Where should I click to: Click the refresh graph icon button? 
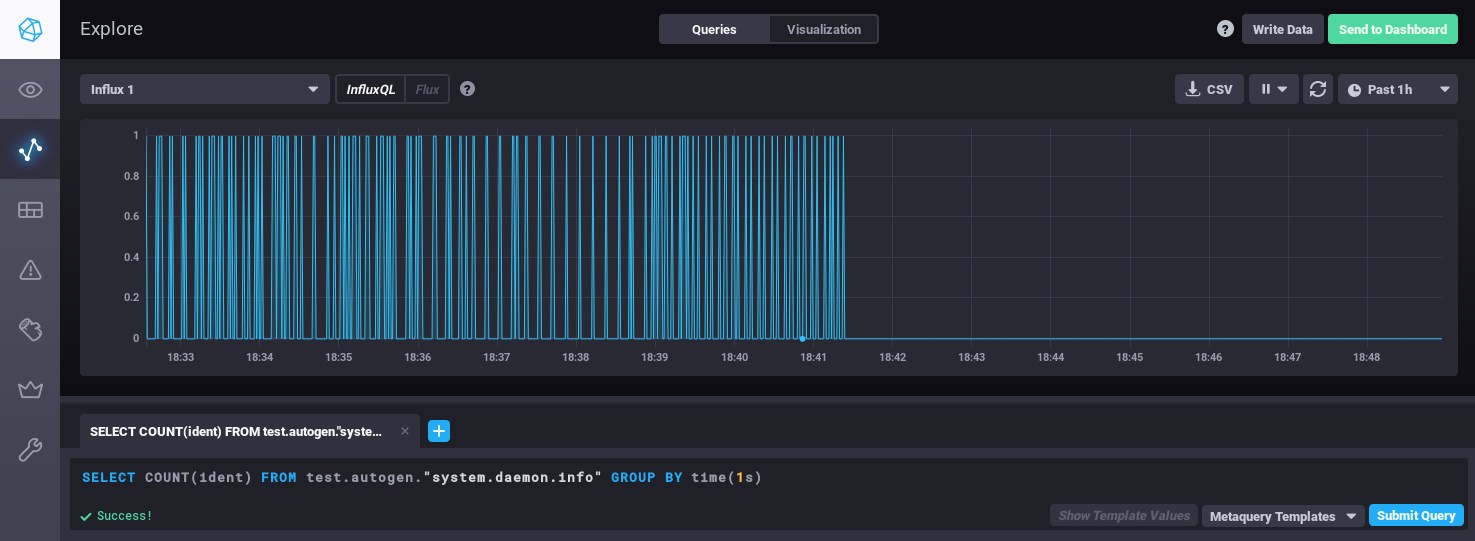[1318, 89]
